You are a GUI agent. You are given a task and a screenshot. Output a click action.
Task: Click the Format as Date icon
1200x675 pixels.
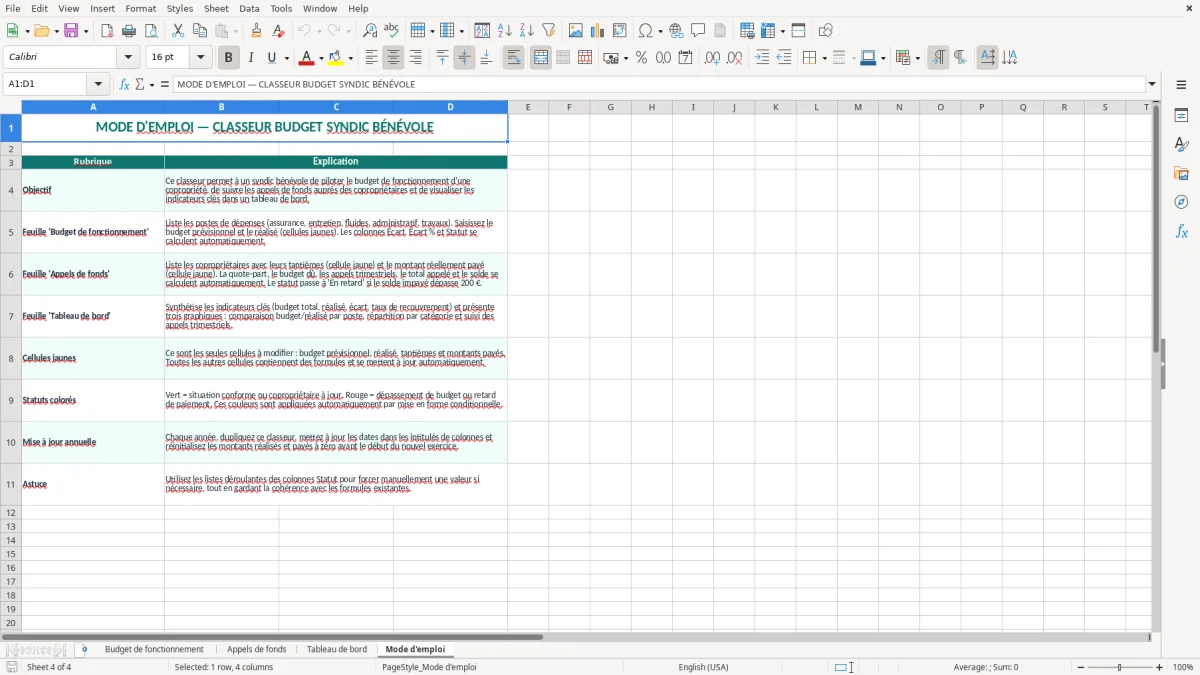(x=685, y=58)
